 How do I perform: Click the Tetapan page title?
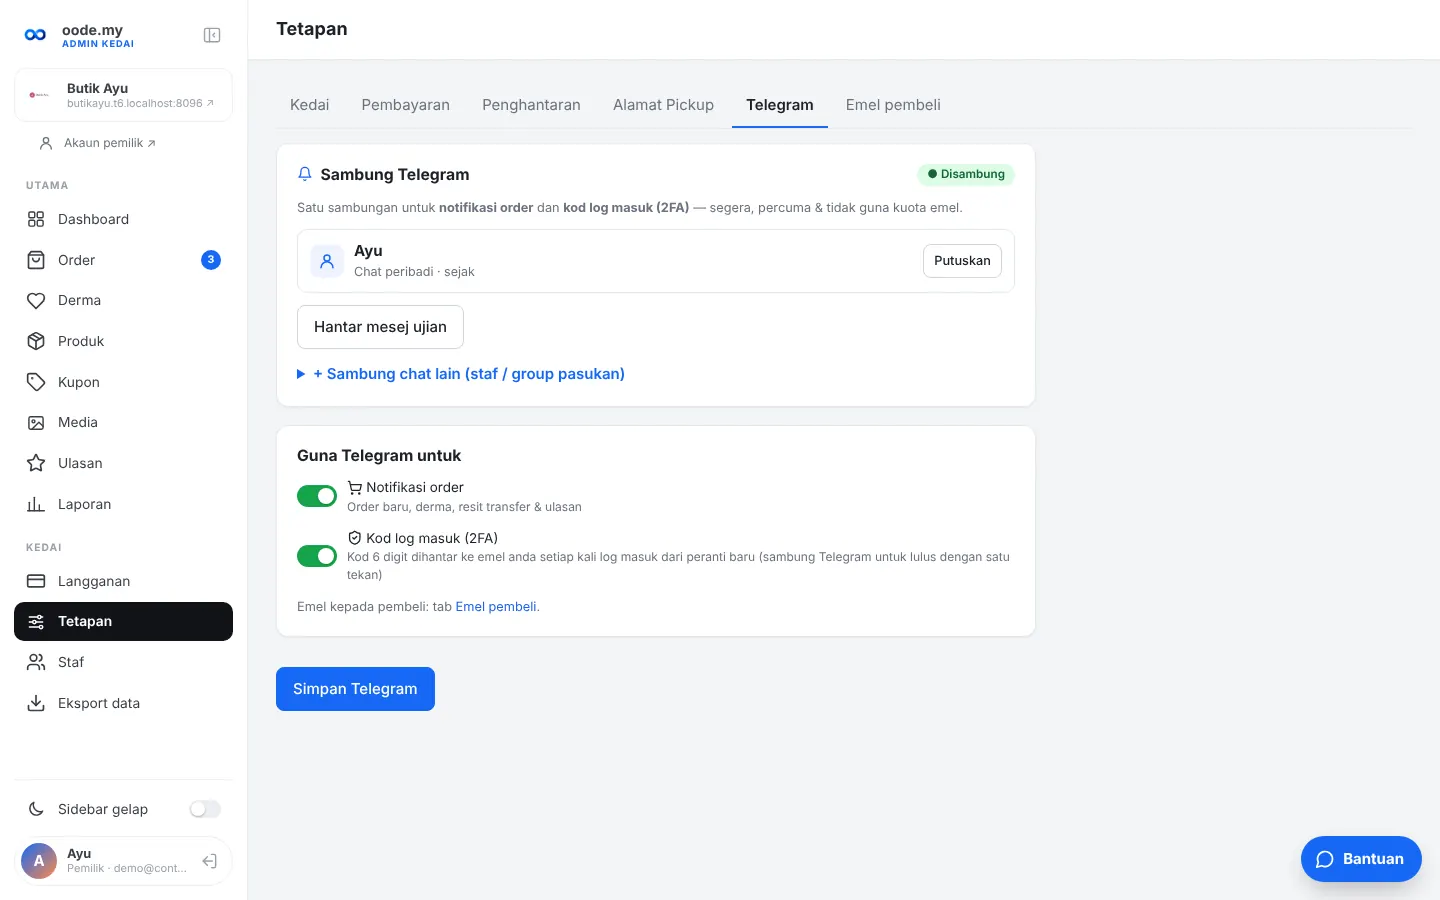(312, 29)
